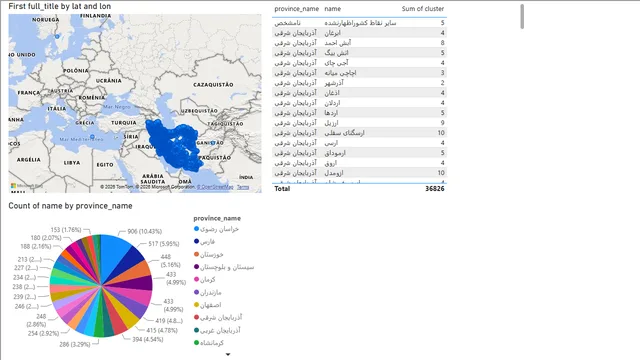The image size is (640, 360).
Task: Sort by the Sum of cluster header
Action: click(x=422, y=9)
